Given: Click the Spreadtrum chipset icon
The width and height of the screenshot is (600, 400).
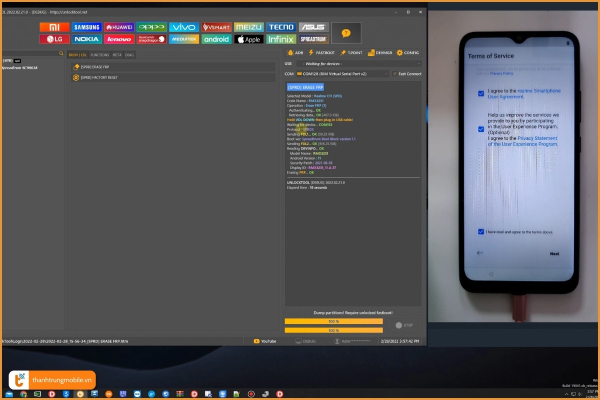Looking at the screenshot, I should pos(313,39).
